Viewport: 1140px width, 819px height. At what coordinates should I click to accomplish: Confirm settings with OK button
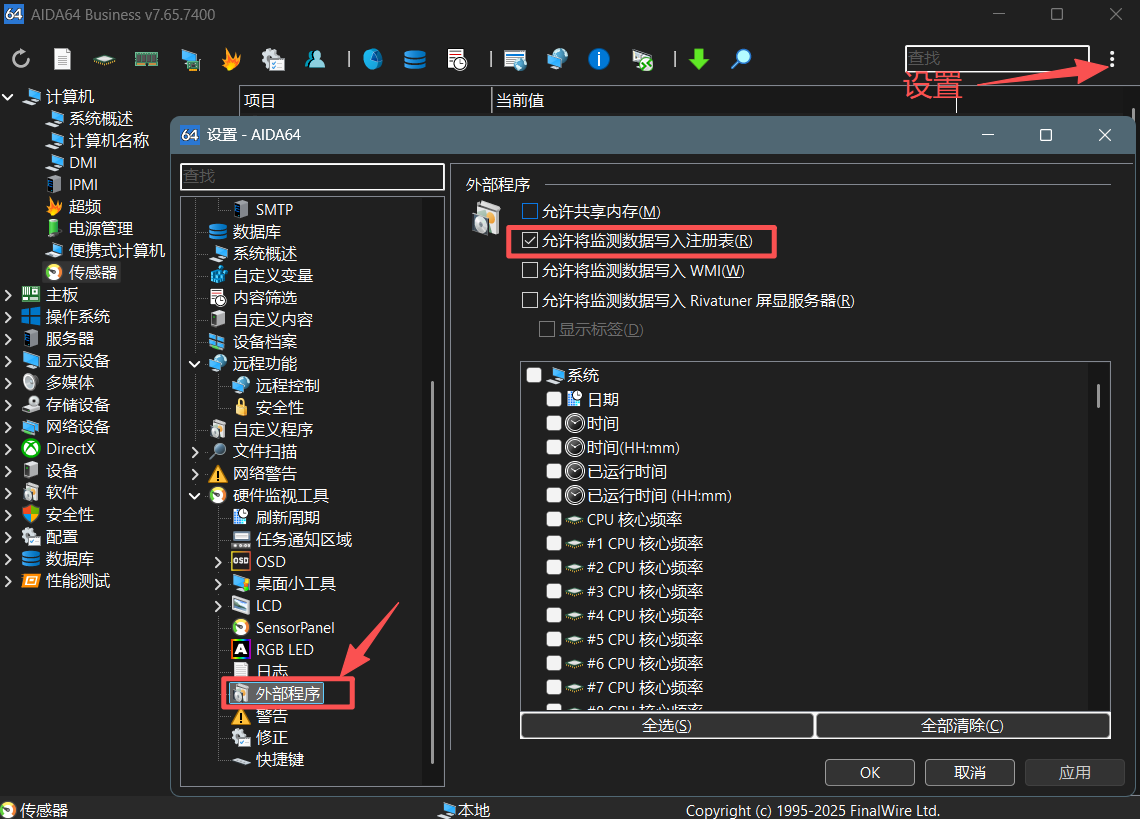pyautogui.click(x=870, y=772)
